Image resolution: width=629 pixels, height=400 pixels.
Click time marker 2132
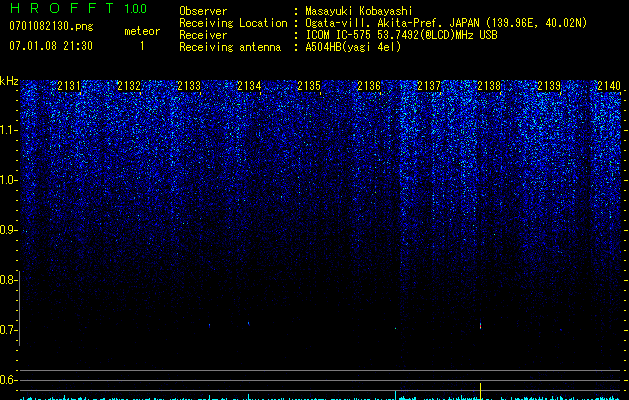coord(129,85)
